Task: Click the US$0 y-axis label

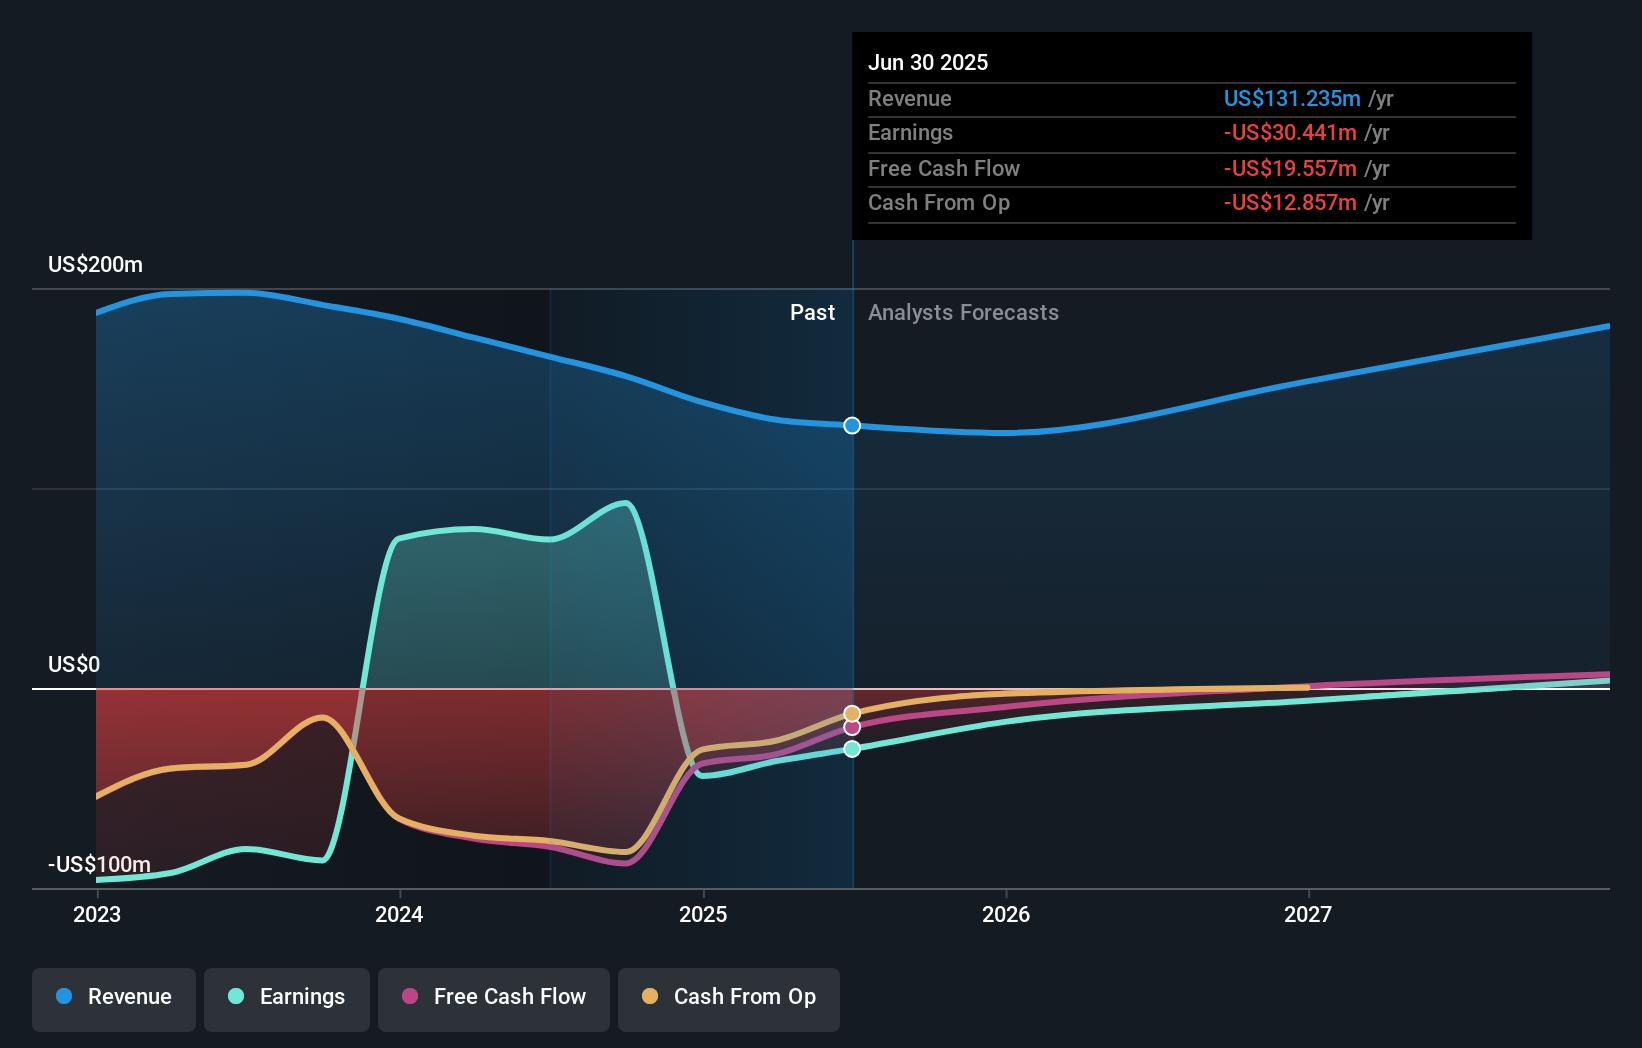Action: (74, 665)
